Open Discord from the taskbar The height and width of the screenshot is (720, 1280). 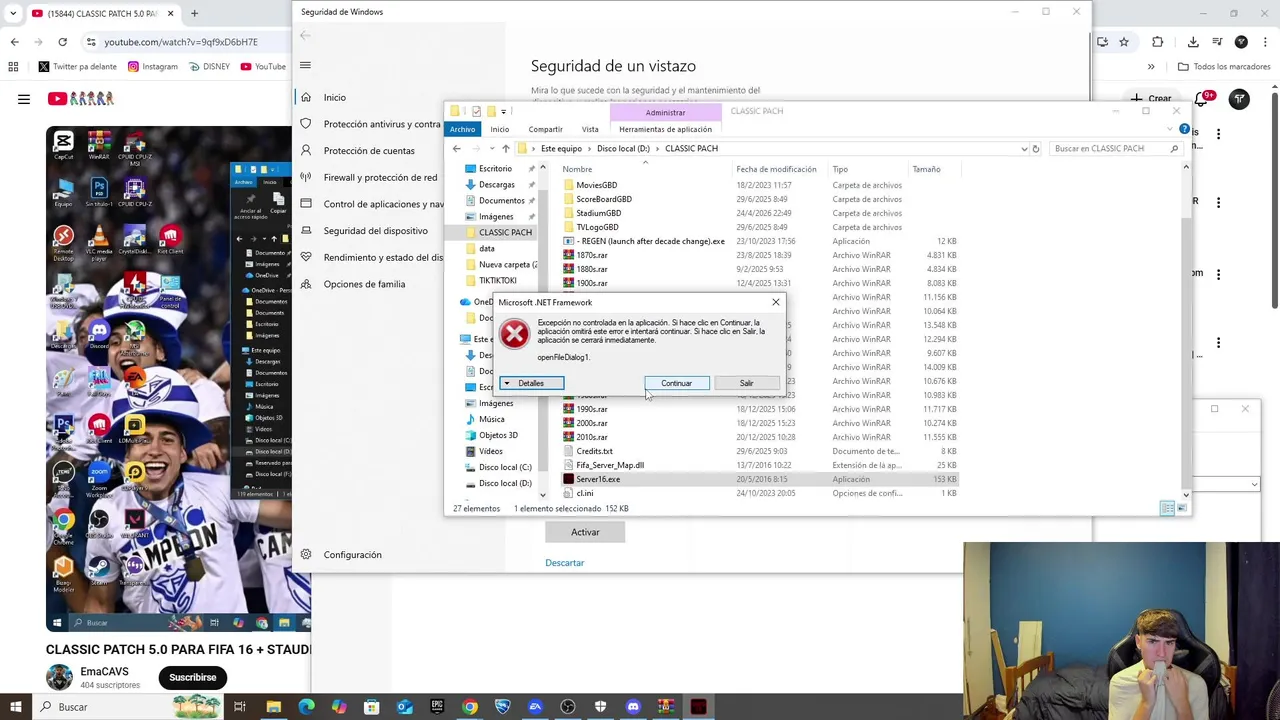pos(633,707)
